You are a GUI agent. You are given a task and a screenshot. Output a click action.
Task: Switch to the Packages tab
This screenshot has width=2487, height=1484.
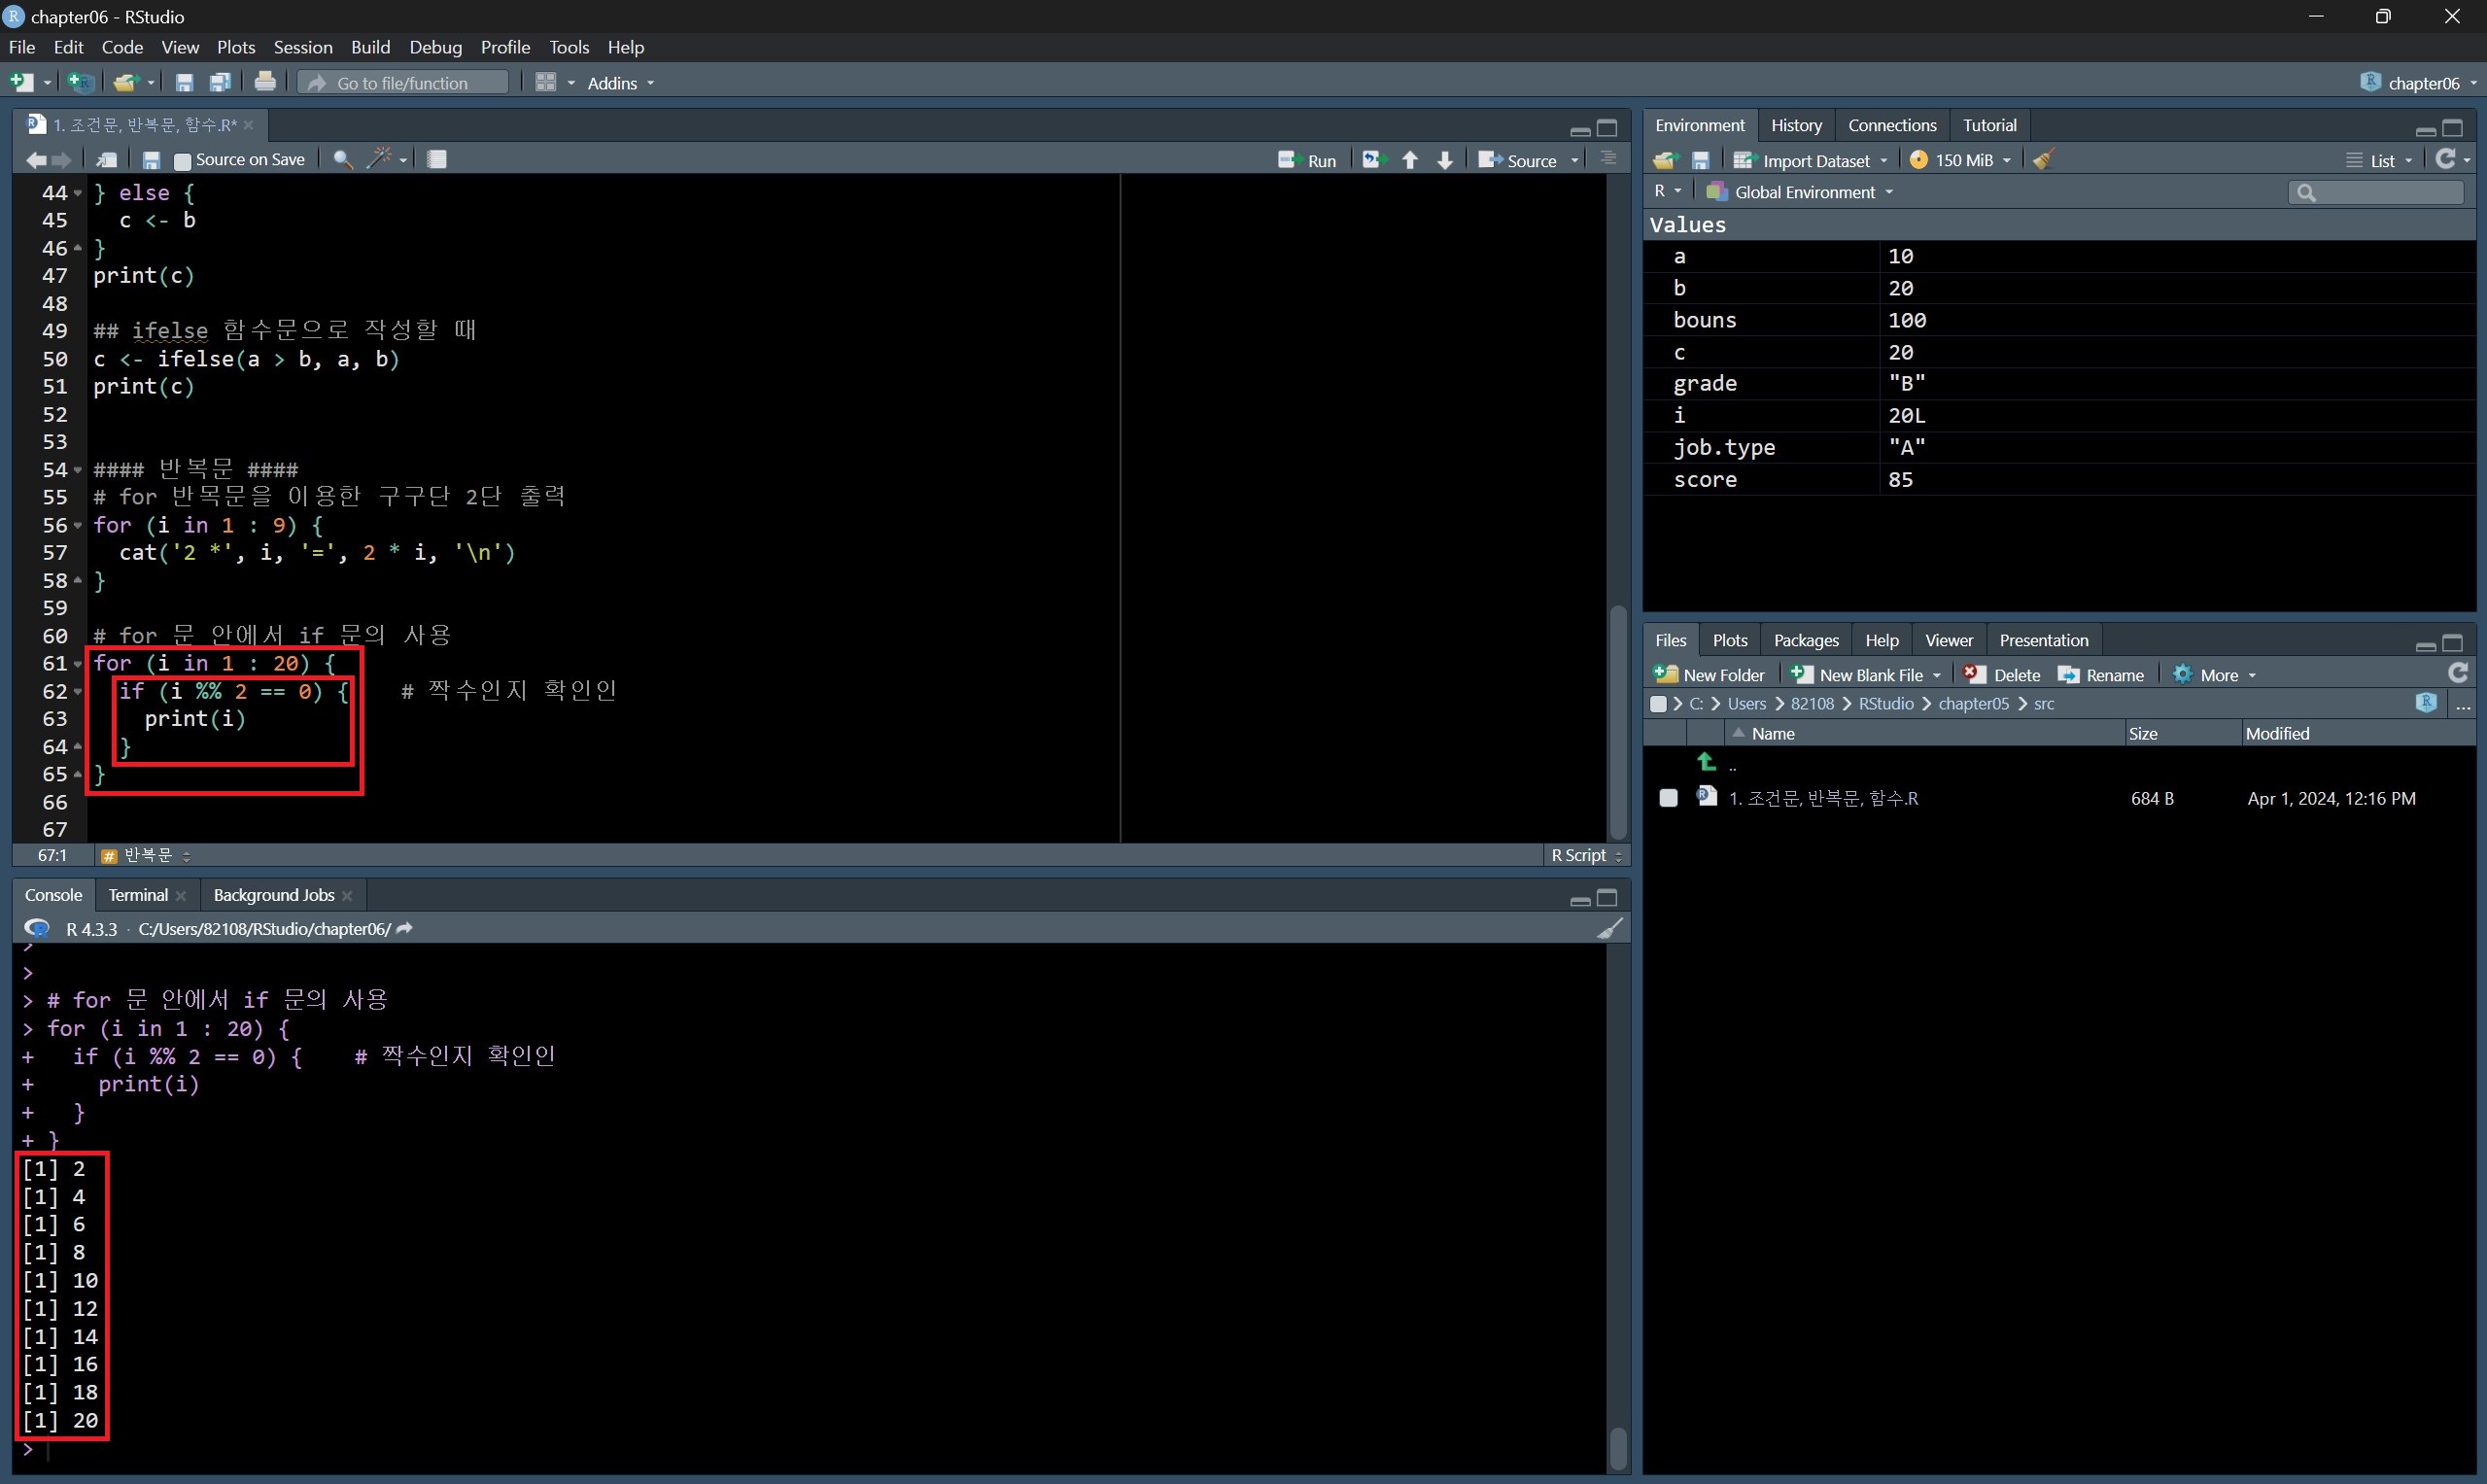click(x=1805, y=640)
